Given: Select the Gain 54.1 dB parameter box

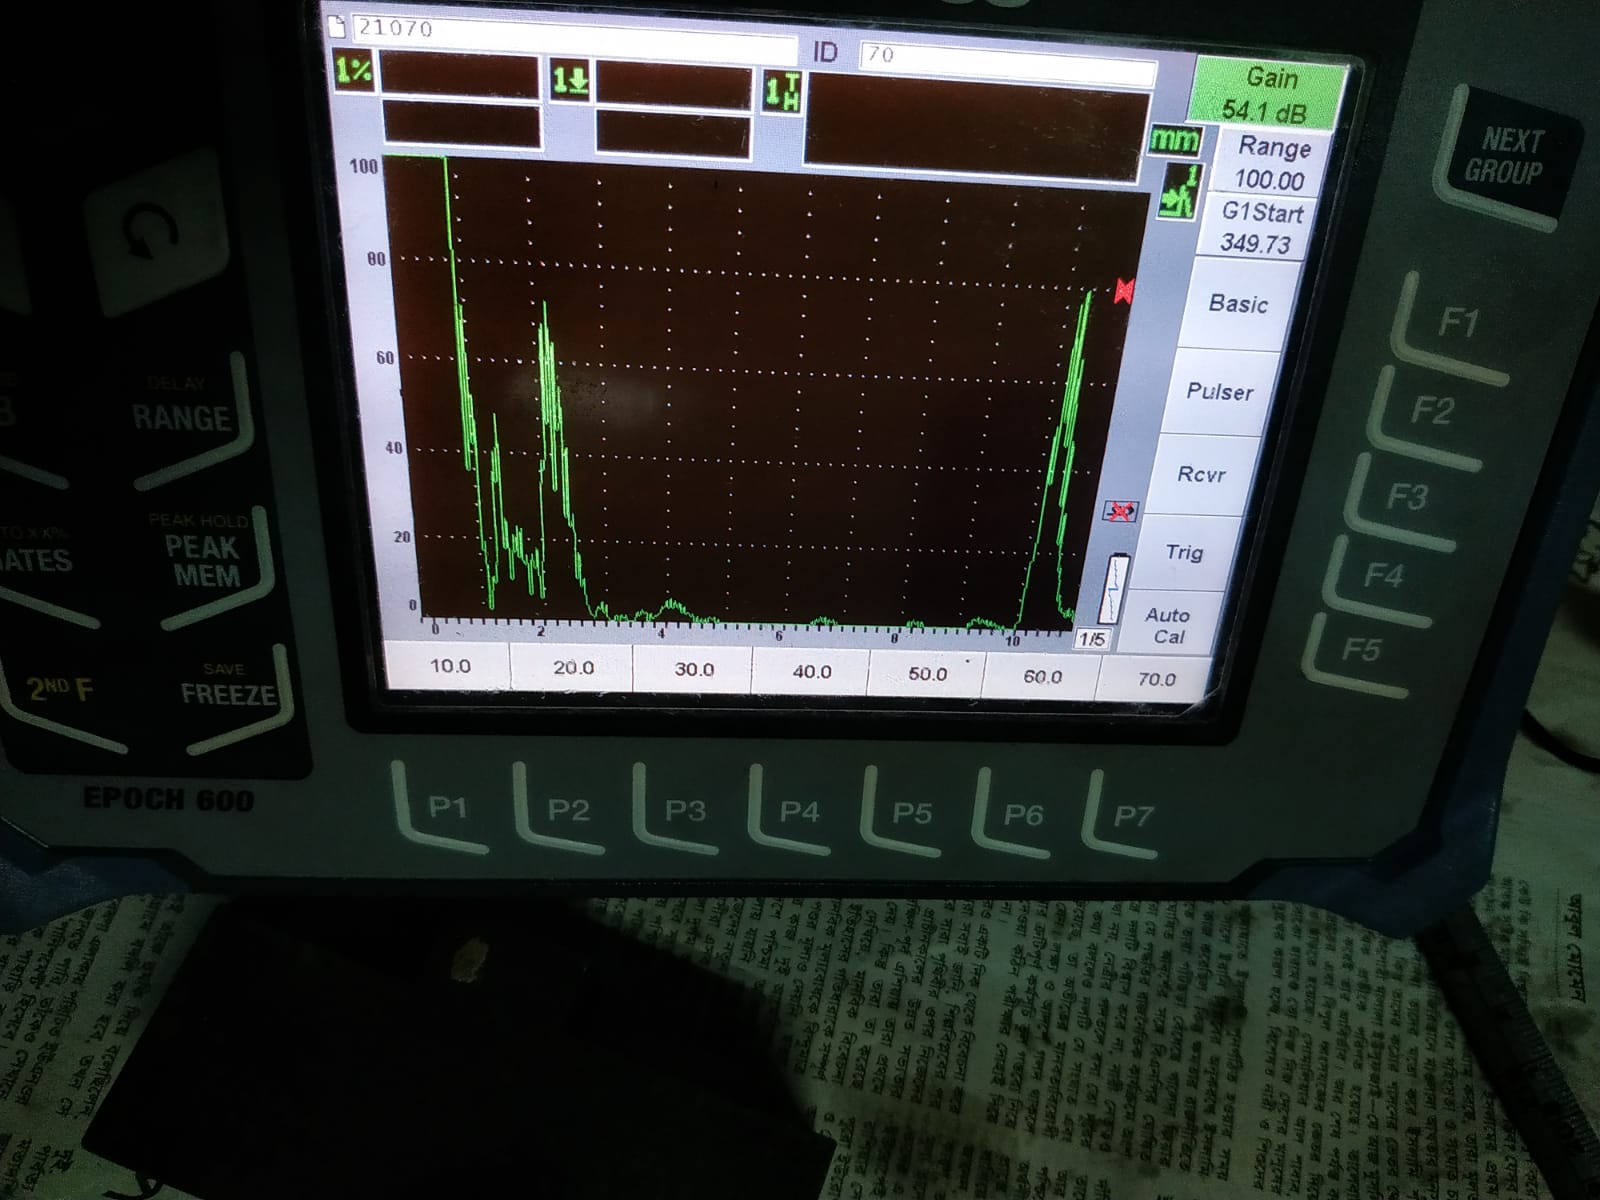Looking at the screenshot, I should [1268, 94].
